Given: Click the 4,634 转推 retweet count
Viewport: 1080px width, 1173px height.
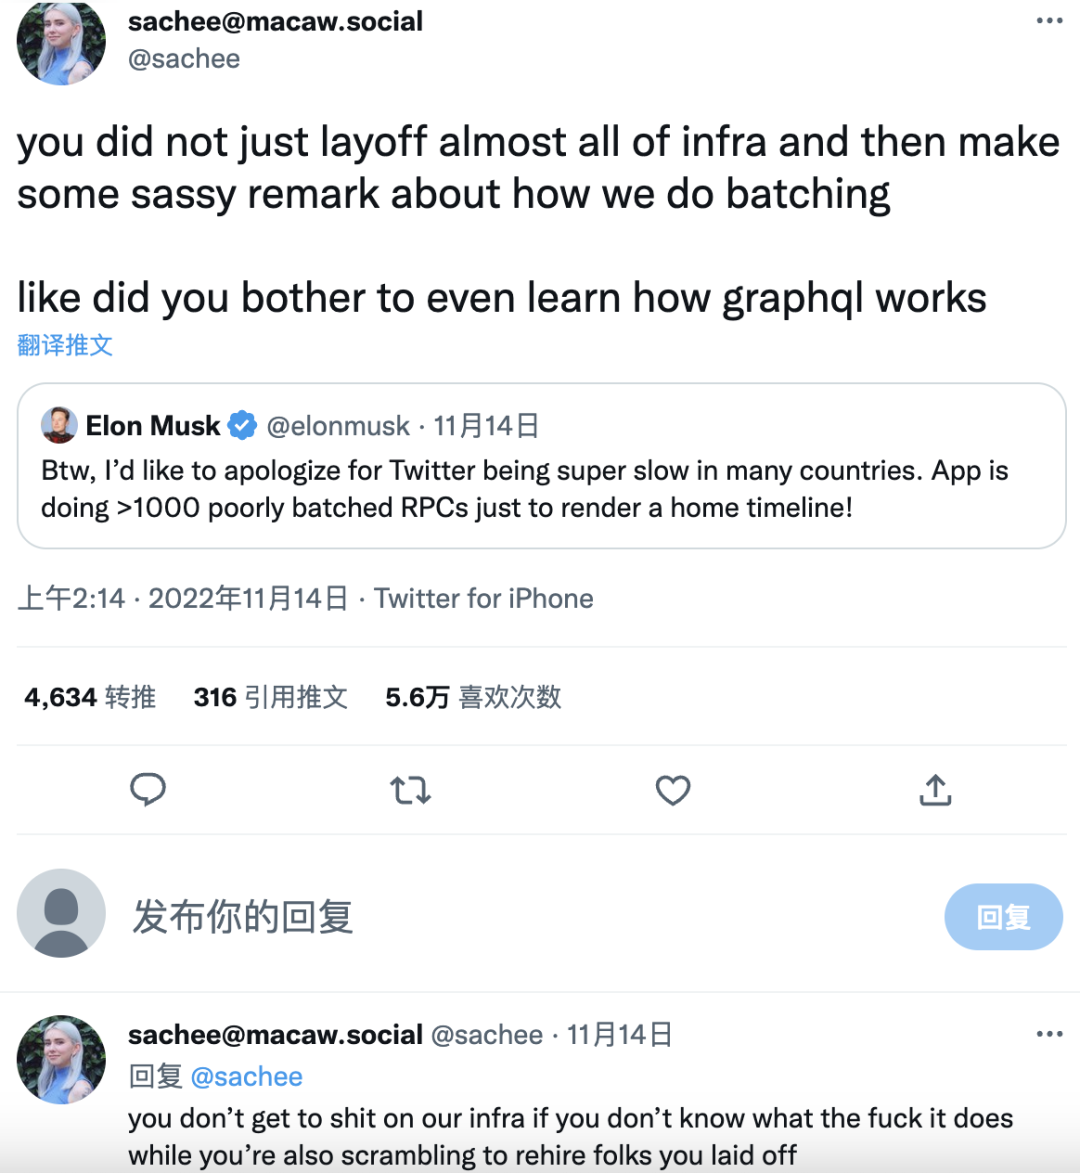Looking at the screenshot, I should [x=89, y=697].
